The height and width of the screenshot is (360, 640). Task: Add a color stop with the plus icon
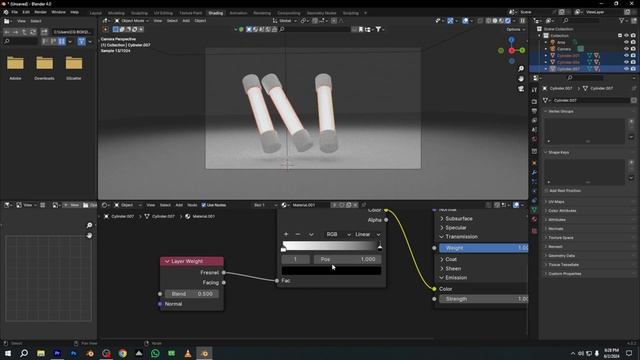pyautogui.click(x=286, y=234)
